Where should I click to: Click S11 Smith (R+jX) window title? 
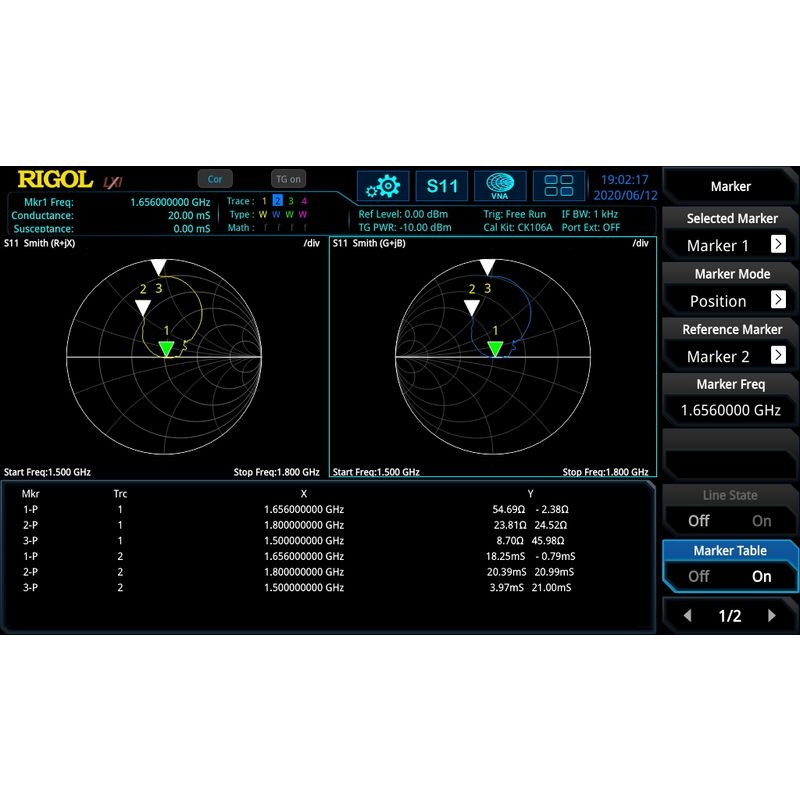(39, 243)
